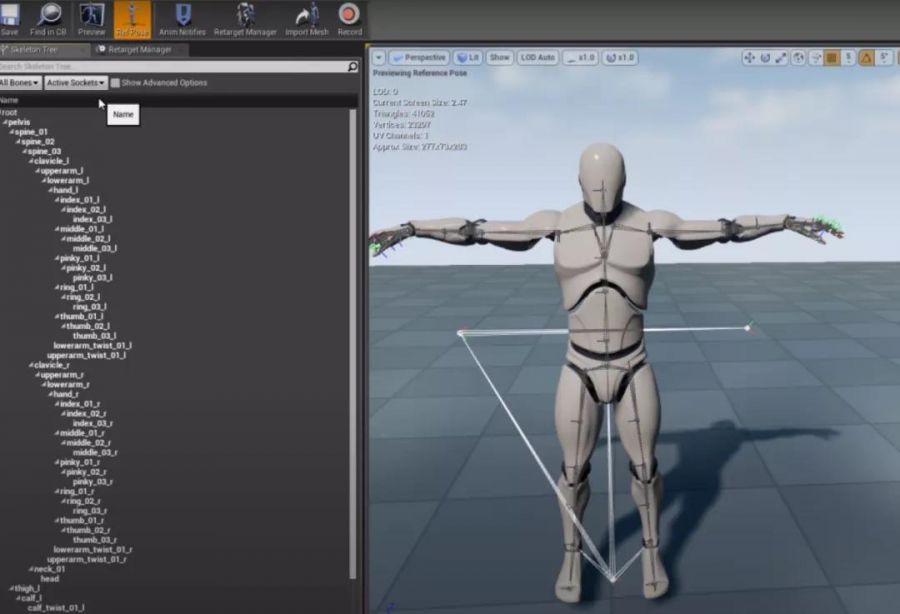
Task: Open the grid snap size value dropdown
Action: [x=848, y=58]
